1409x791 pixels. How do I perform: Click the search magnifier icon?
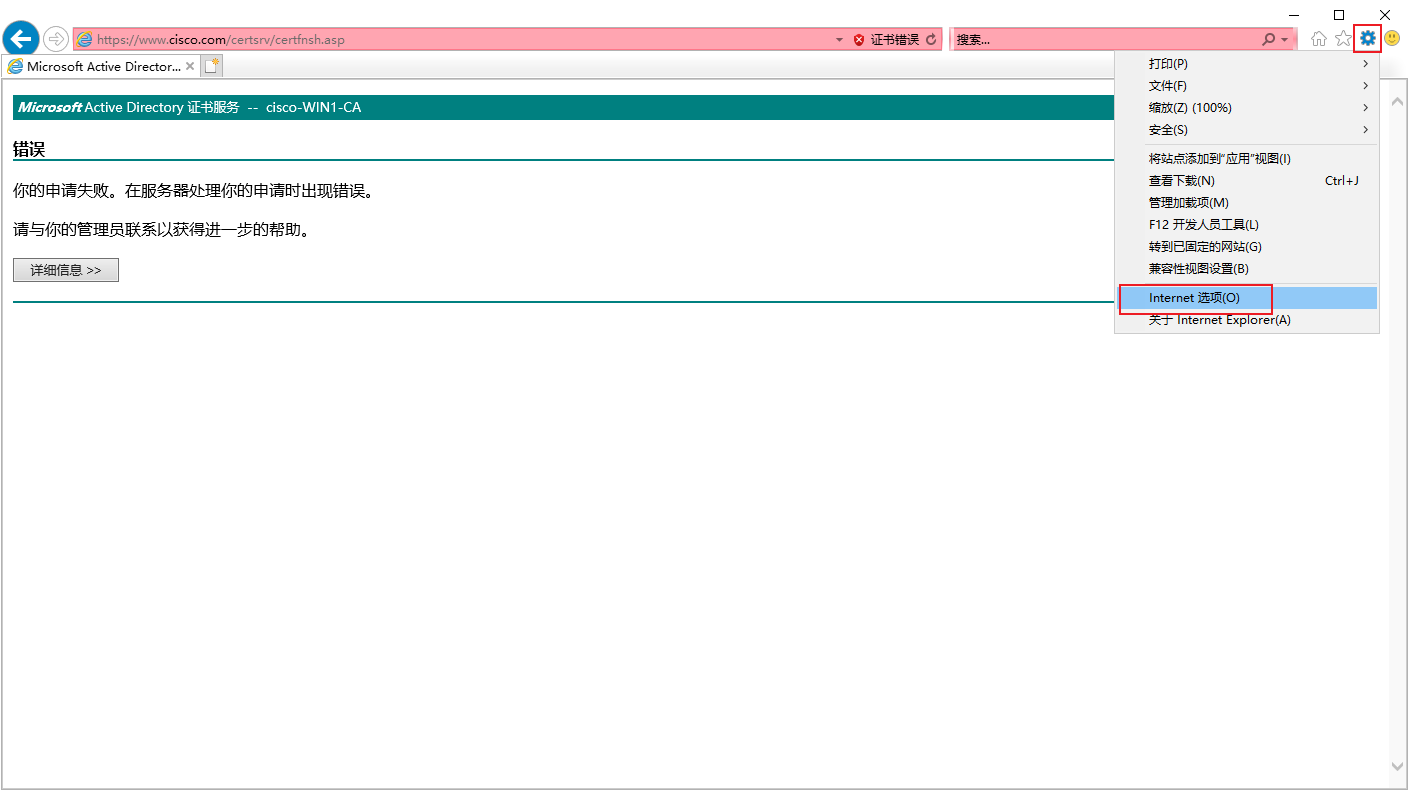tap(1269, 40)
